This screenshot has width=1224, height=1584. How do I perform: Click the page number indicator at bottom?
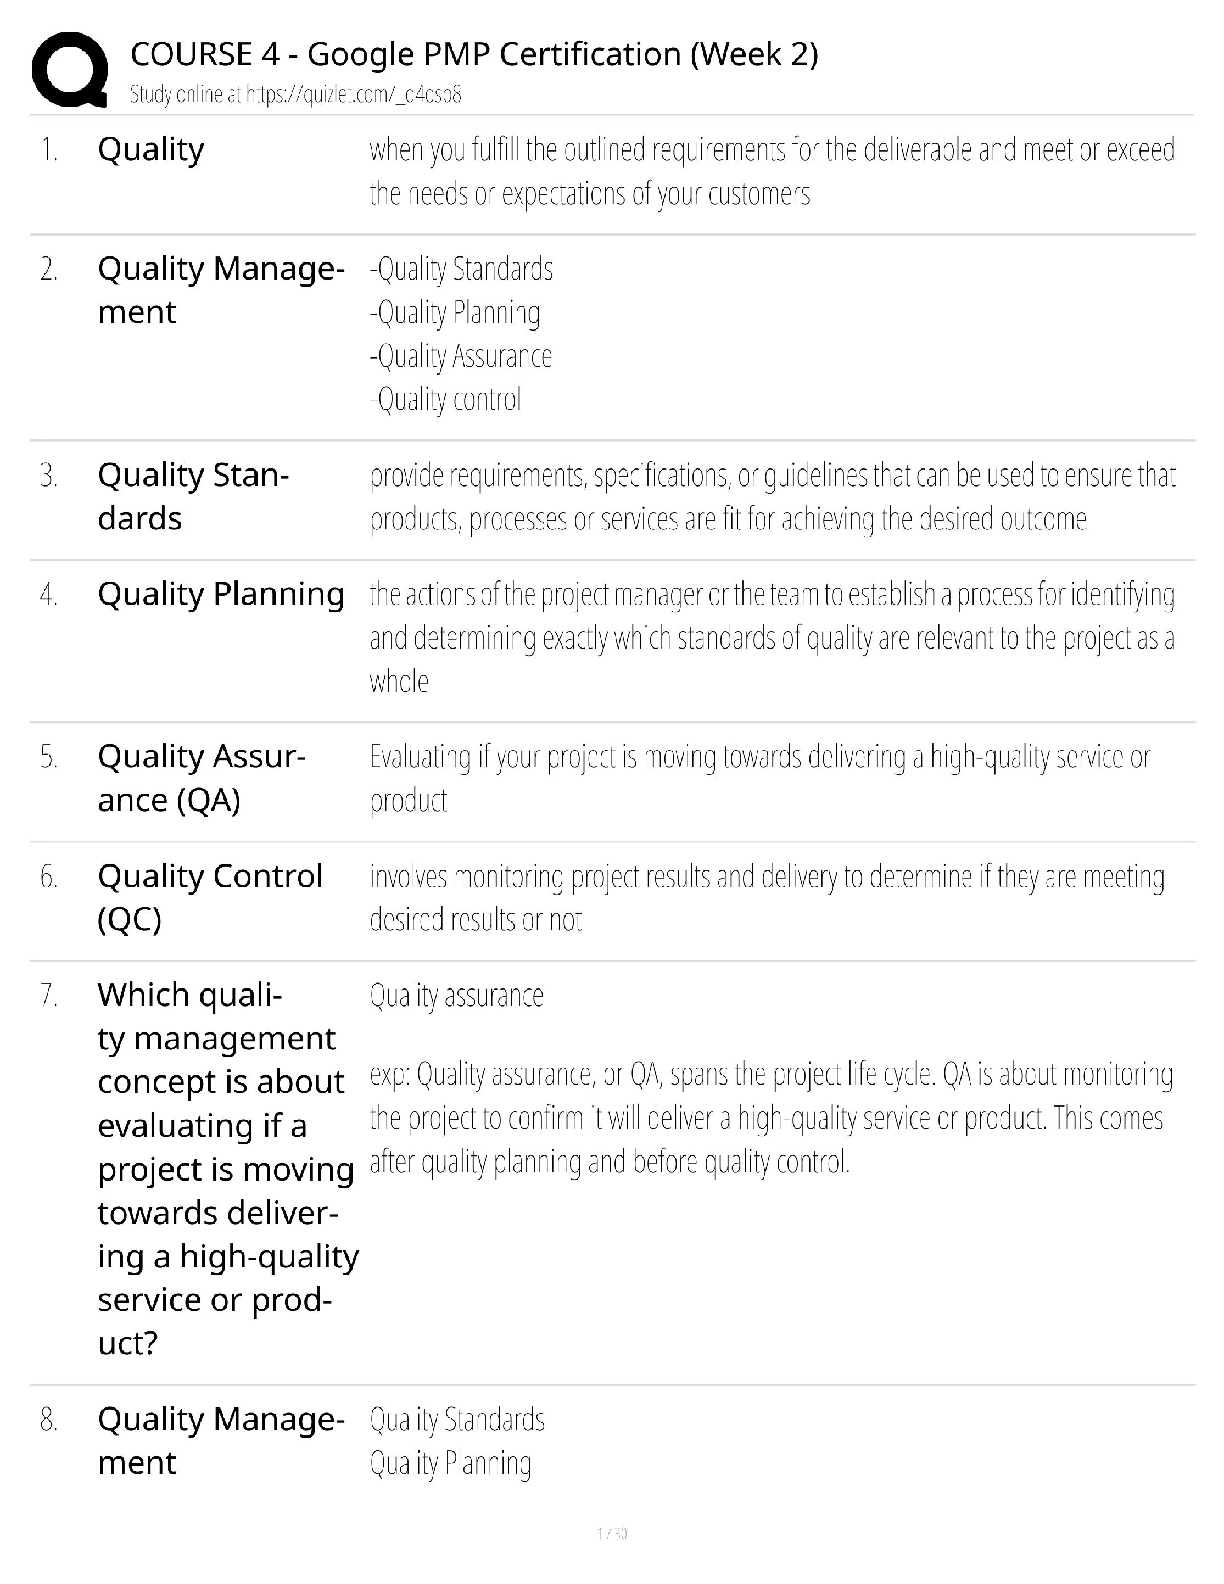pyautogui.click(x=612, y=1533)
